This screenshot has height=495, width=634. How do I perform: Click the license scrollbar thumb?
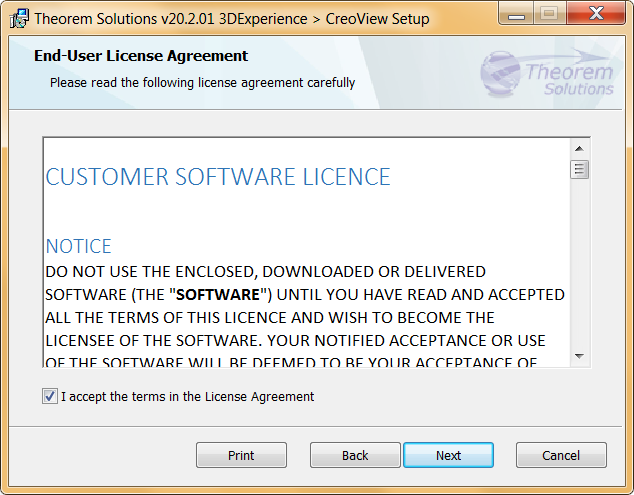(579, 169)
